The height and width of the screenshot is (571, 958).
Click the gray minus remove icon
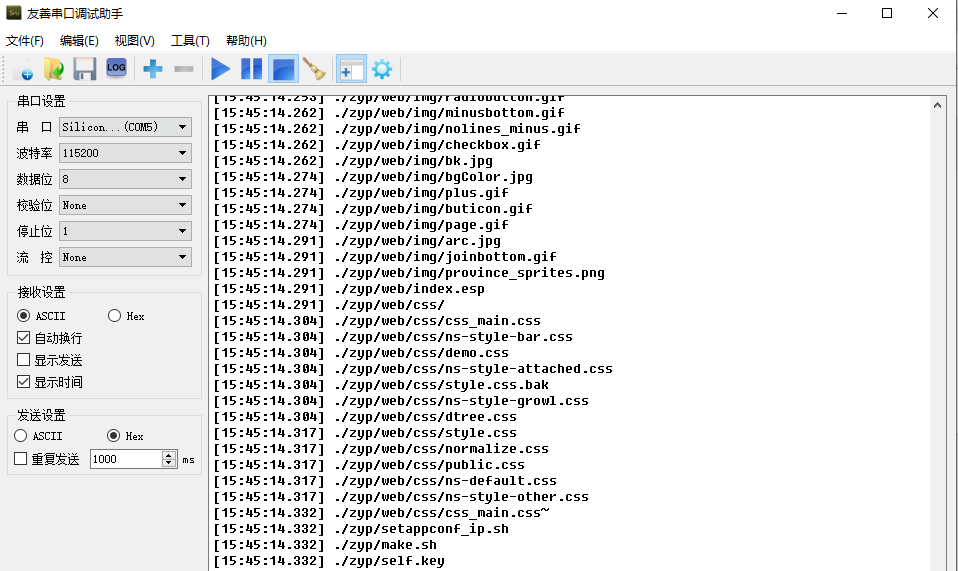184,69
